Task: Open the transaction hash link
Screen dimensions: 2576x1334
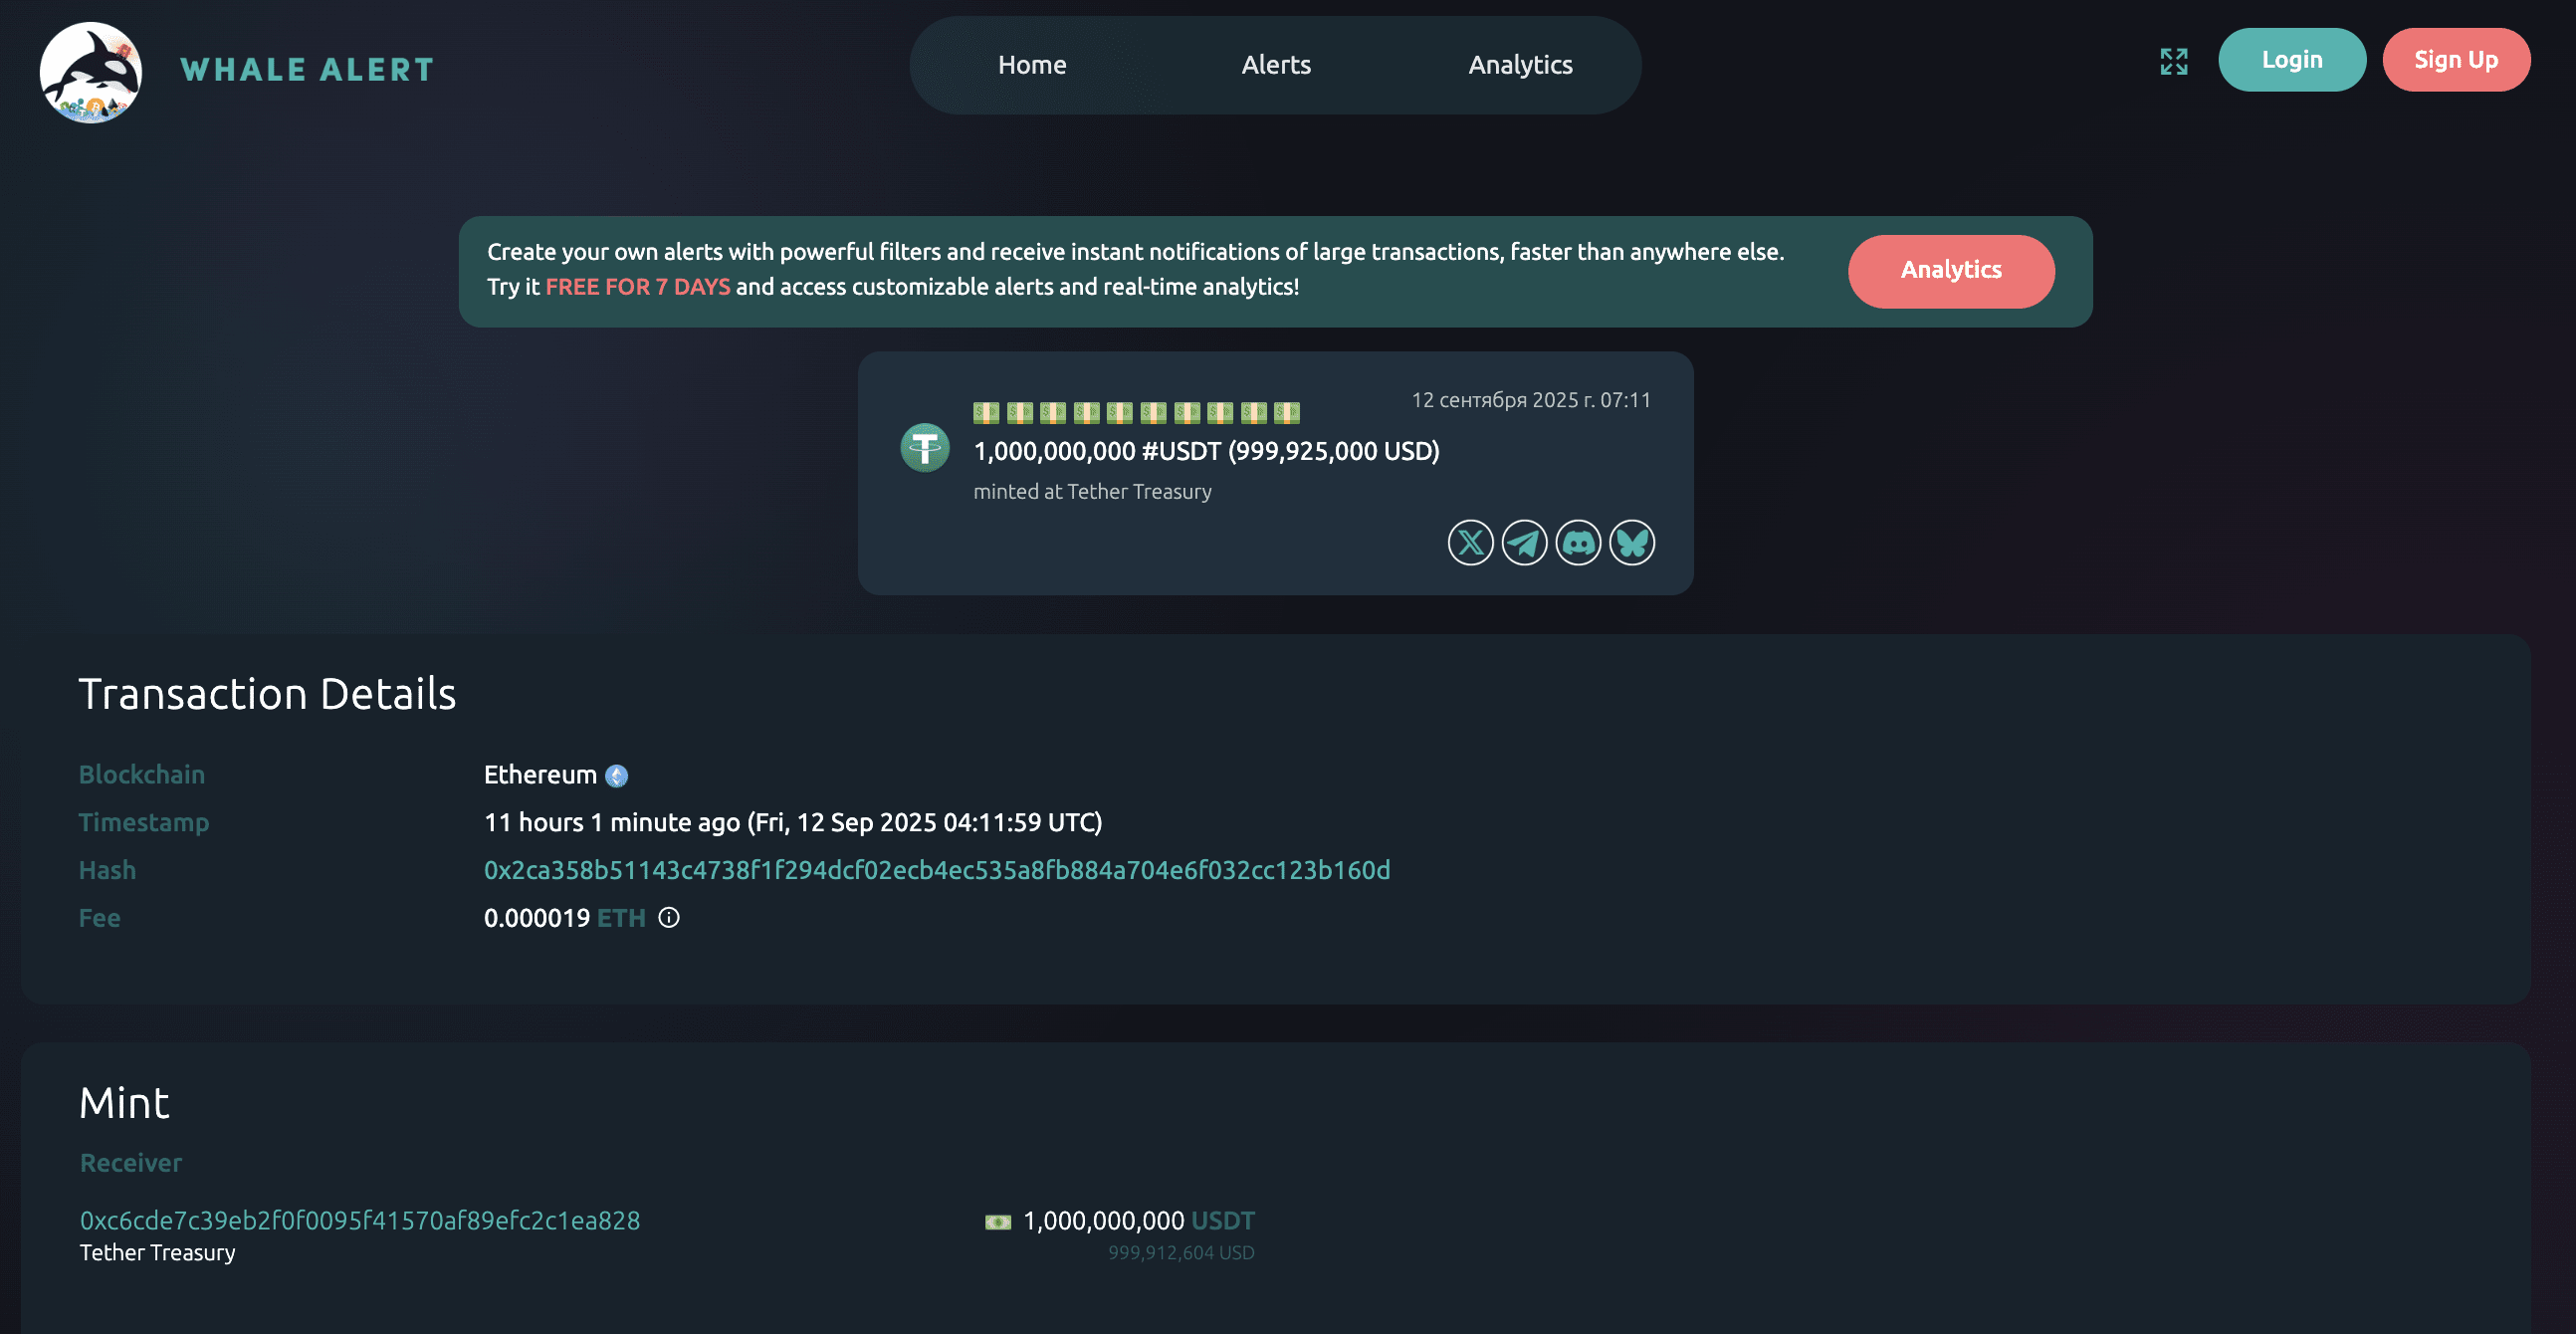Action: pos(937,869)
